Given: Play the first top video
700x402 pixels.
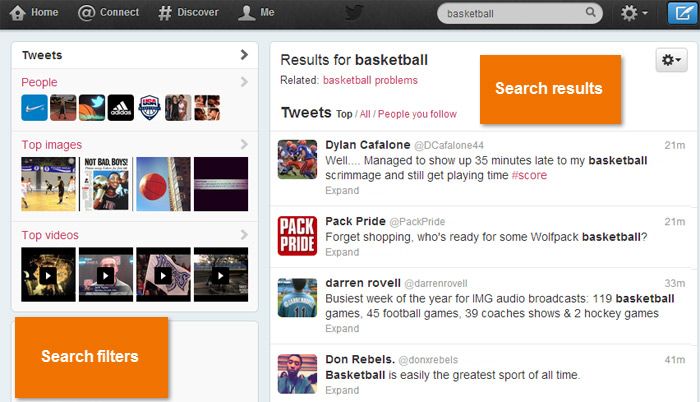Looking at the screenshot, I should (48, 275).
